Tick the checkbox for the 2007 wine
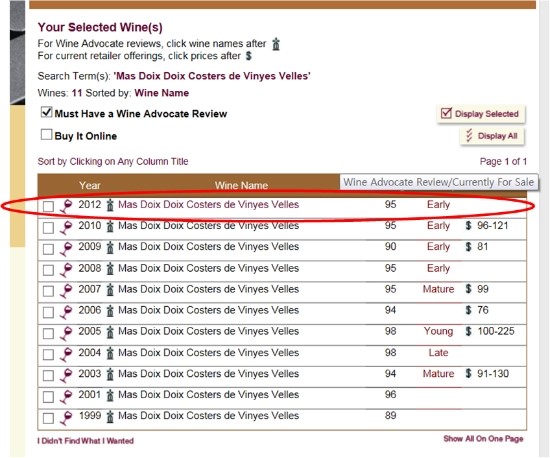This screenshot has height=458, width=550. click(48, 291)
